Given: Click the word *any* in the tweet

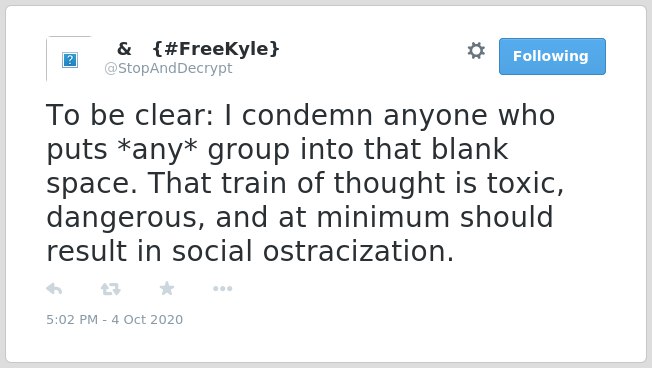Looking at the screenshot, I should click(x=158, y=149).
